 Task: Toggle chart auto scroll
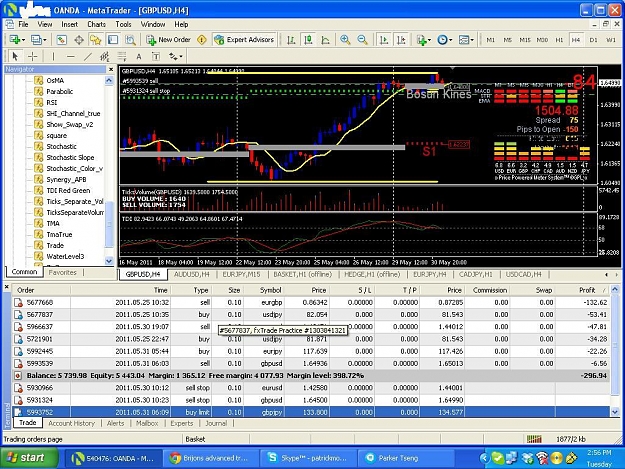coord(384,39)
